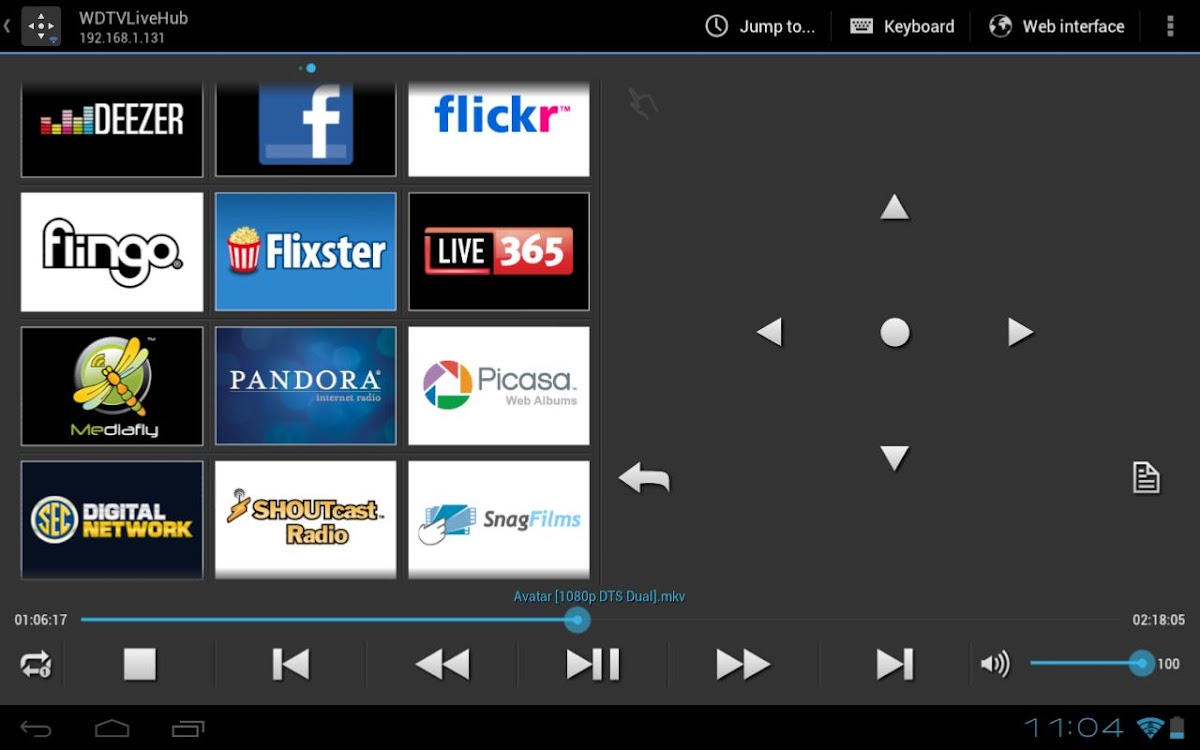The height and width of the screenshot is (750, 1200).
Task: Open the Jump to... menu
Action: pos(760,26)
